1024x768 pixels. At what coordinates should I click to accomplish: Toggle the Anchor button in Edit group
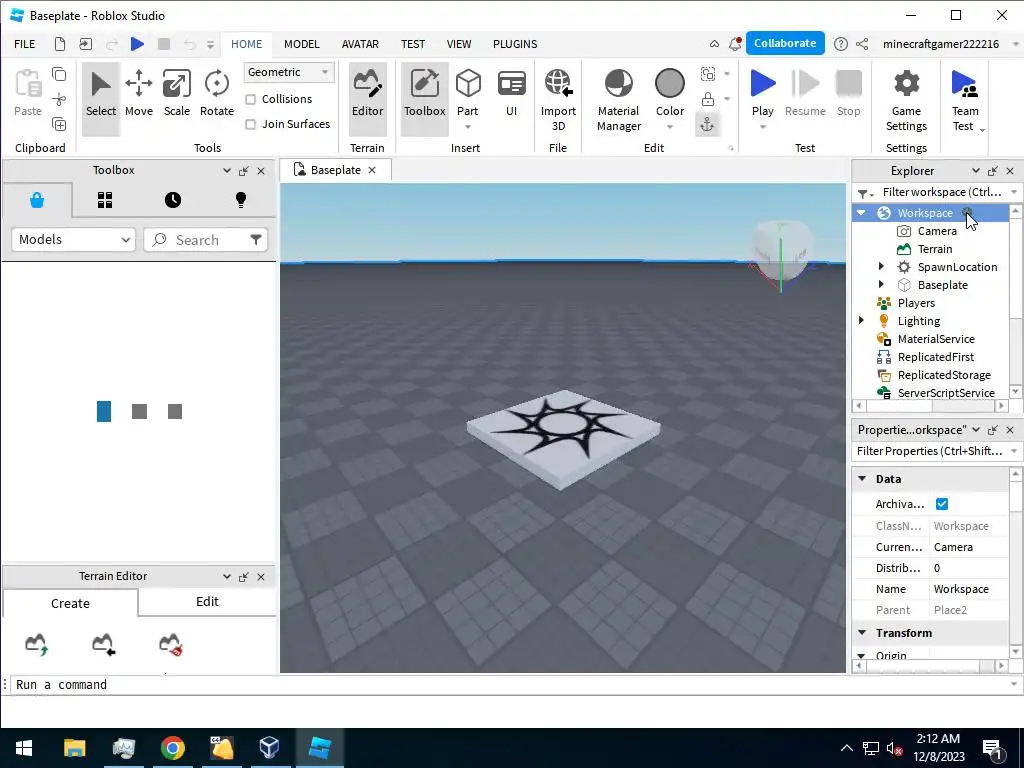coord(707,124)
